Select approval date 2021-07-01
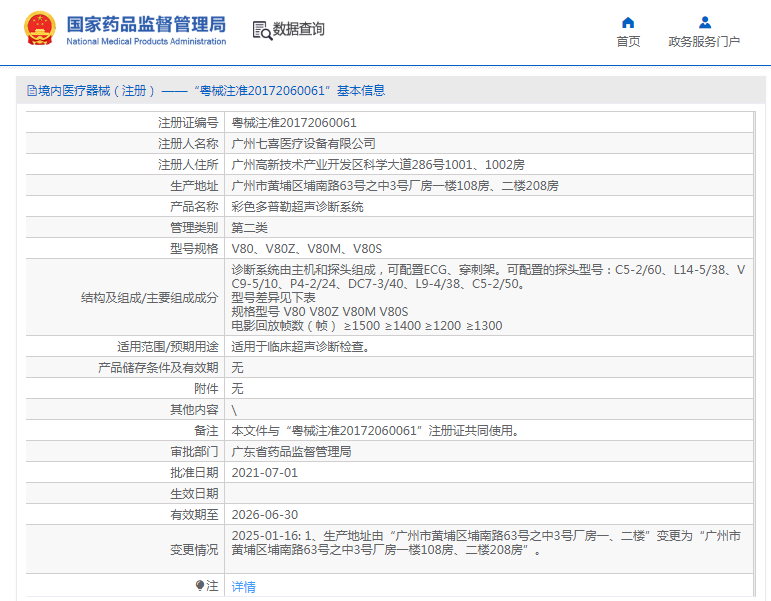Image resolution: width=771 pixels, height=601 pixels. [265, 473]
